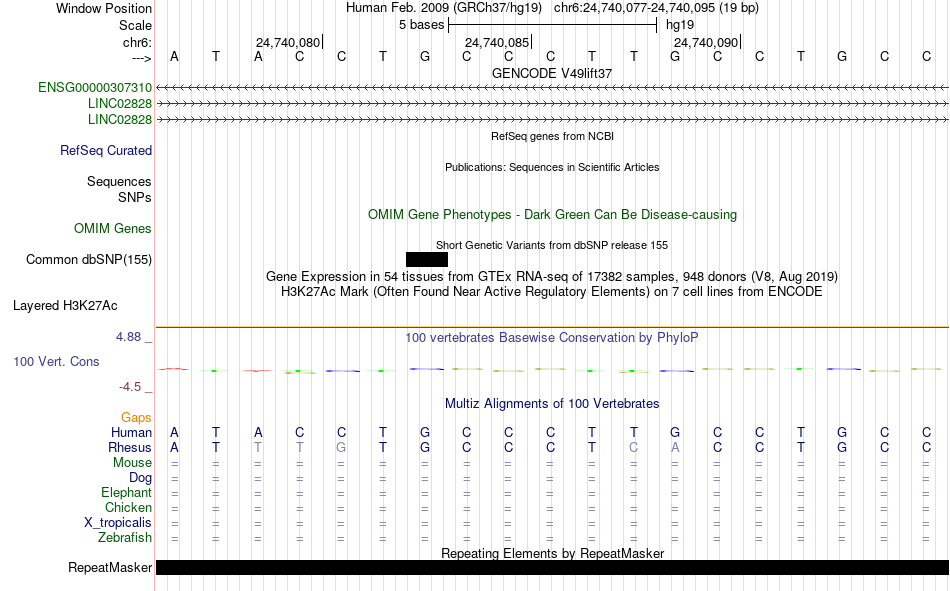This screenshot has height=591, width=950.
Task: Click the 'chr6:' base position label
Action: [x=137, y=42]
